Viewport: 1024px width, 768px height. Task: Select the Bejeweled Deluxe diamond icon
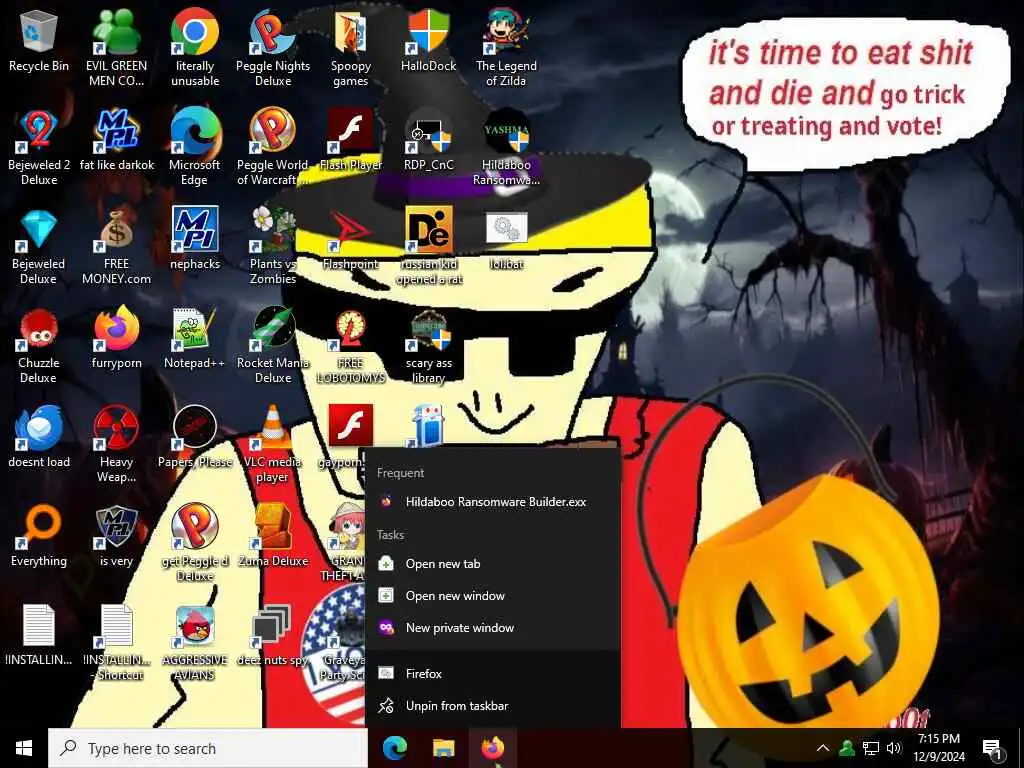(x=39, y=246)
